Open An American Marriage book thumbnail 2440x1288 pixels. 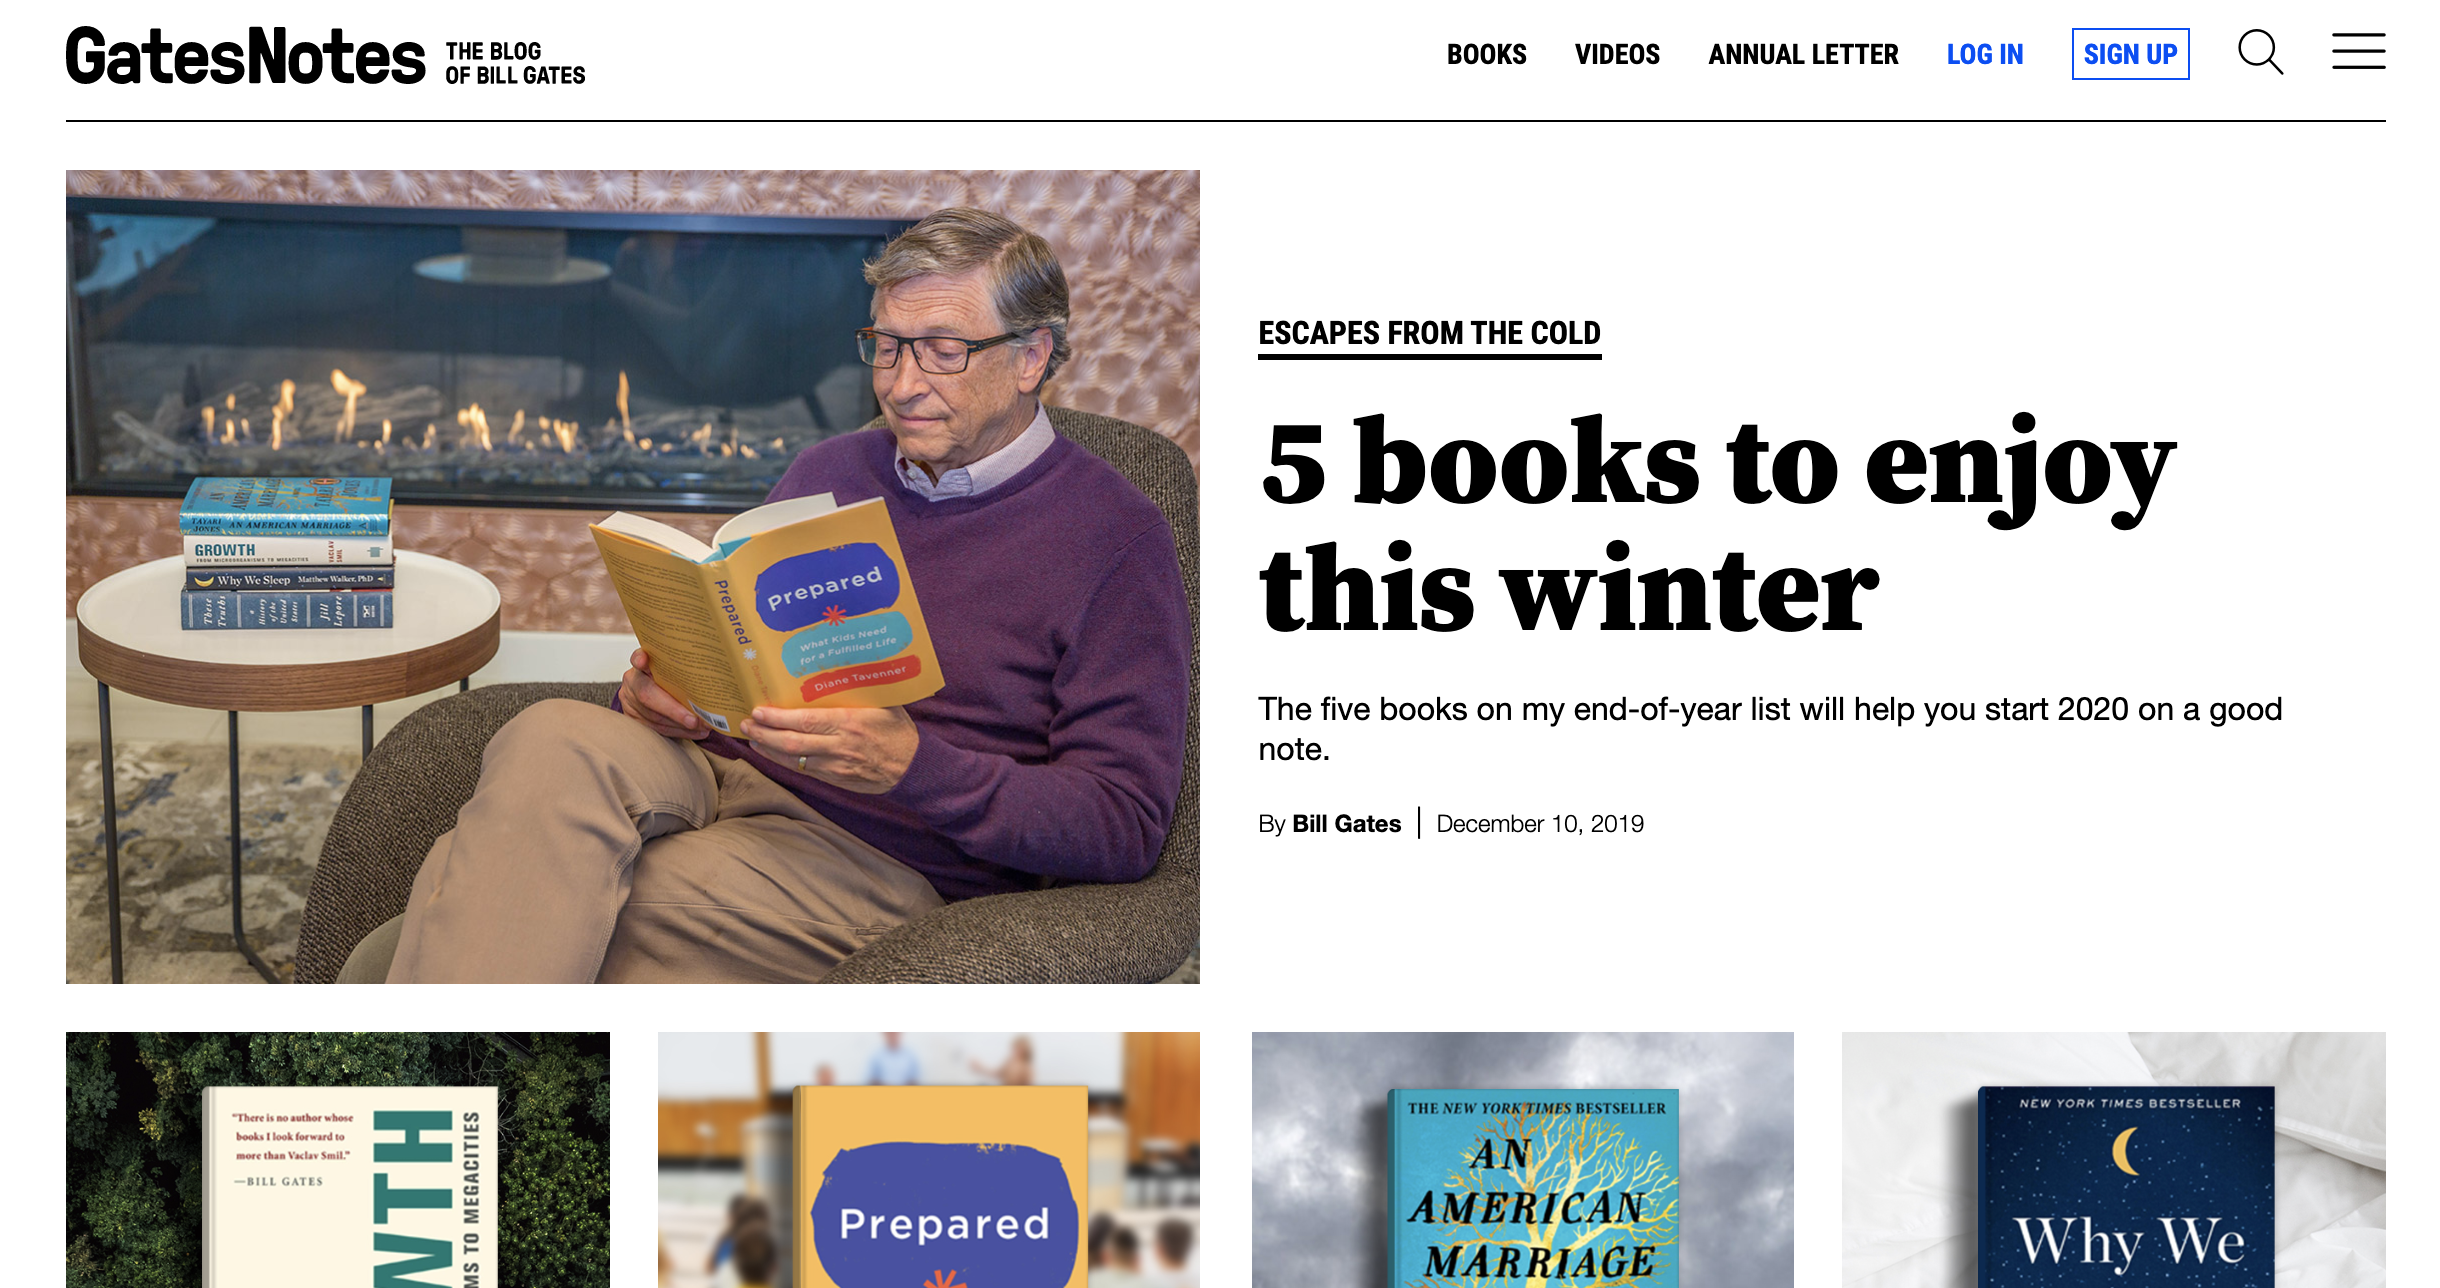(x=1522, y=1160)
